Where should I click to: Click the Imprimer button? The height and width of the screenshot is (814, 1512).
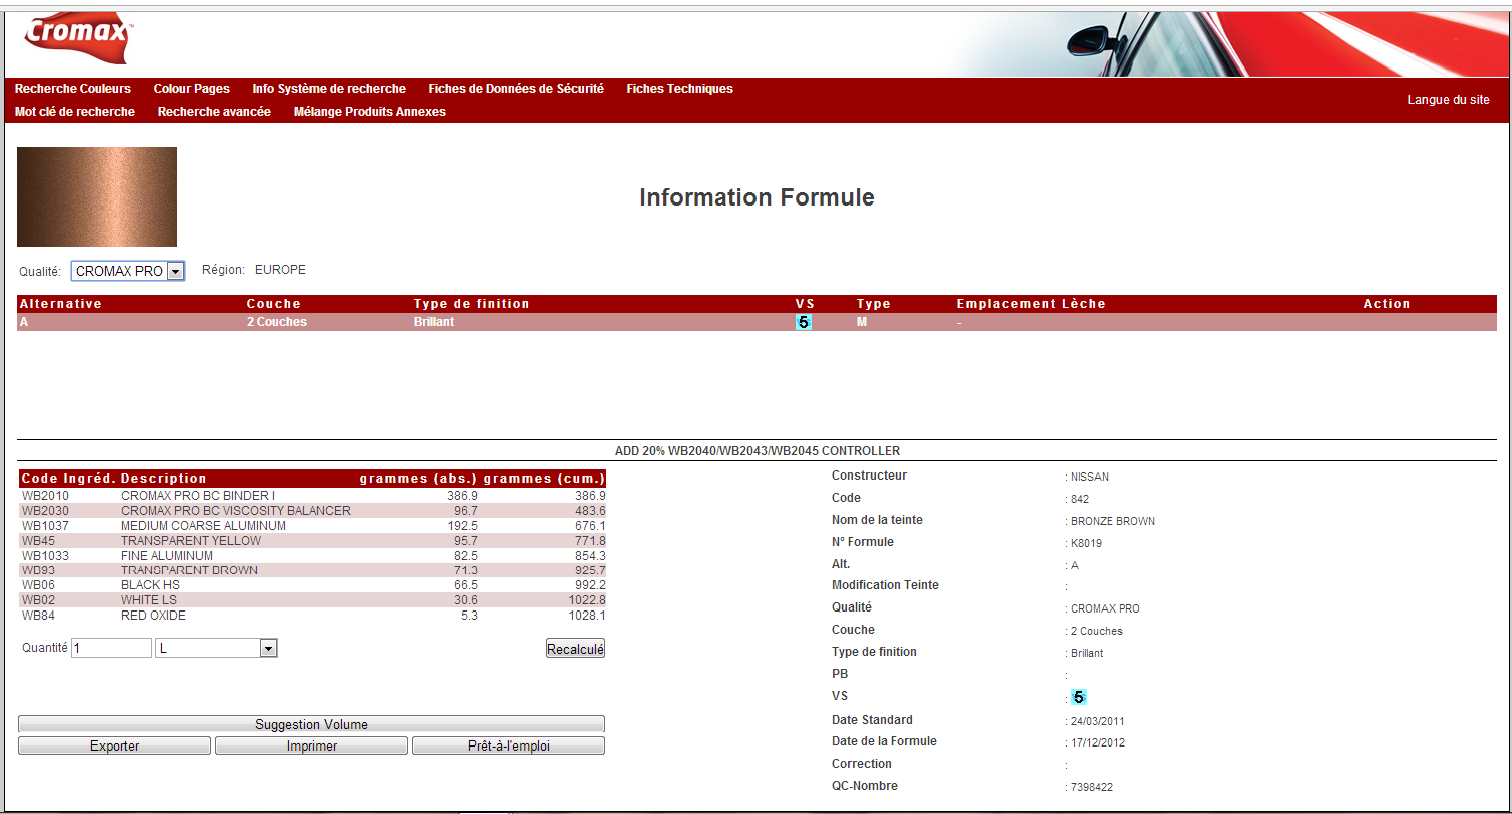(311, 746)
